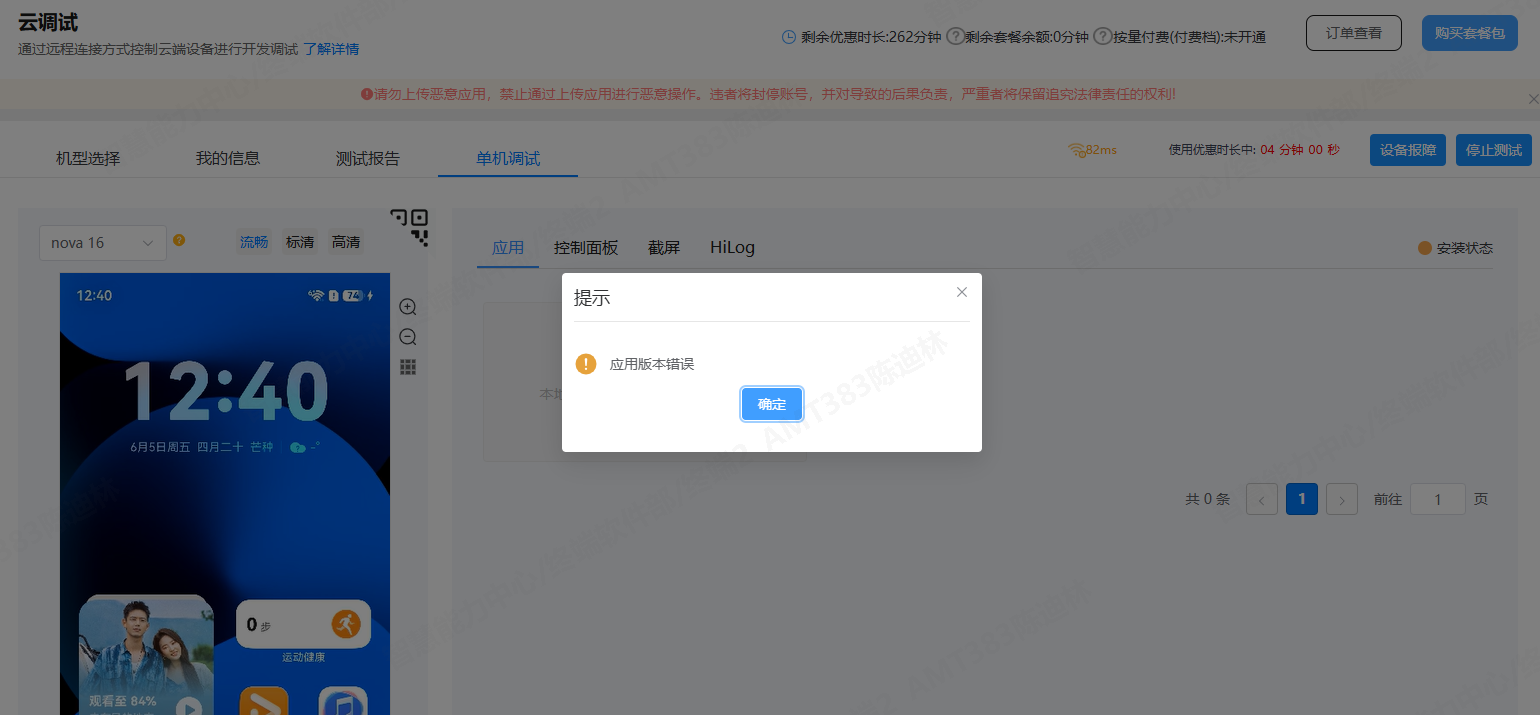Screen dimensions: 1540x715
Task: Open the 控制面板 tab
Action: (x=586, y=247)
